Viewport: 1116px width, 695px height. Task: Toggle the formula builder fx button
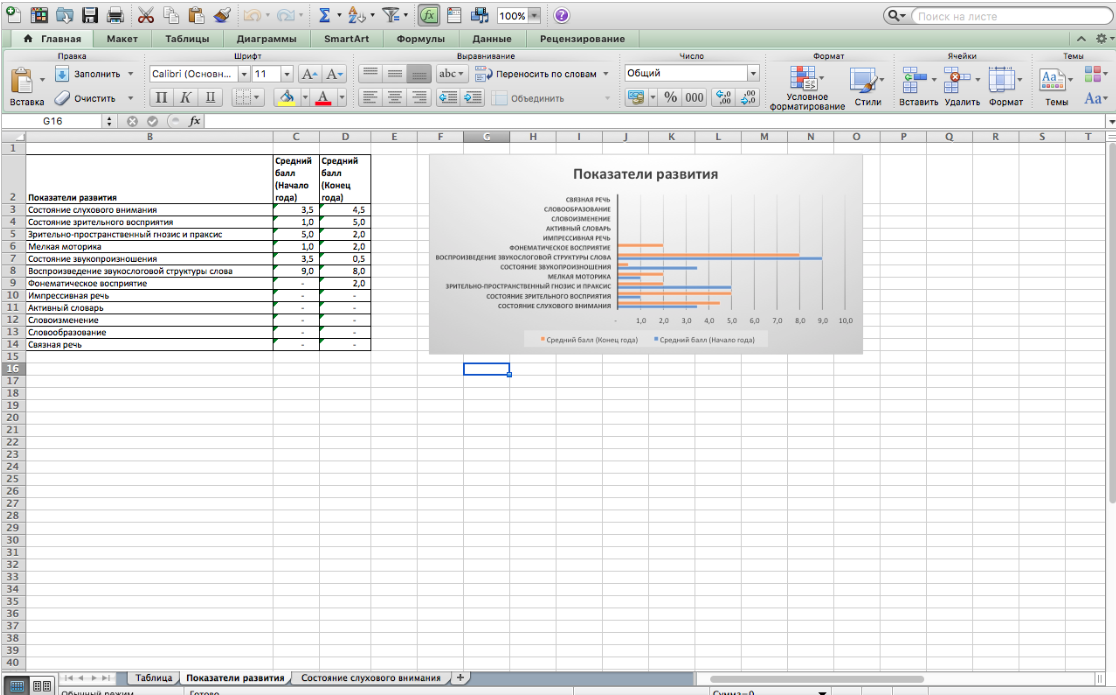[429, 16]
